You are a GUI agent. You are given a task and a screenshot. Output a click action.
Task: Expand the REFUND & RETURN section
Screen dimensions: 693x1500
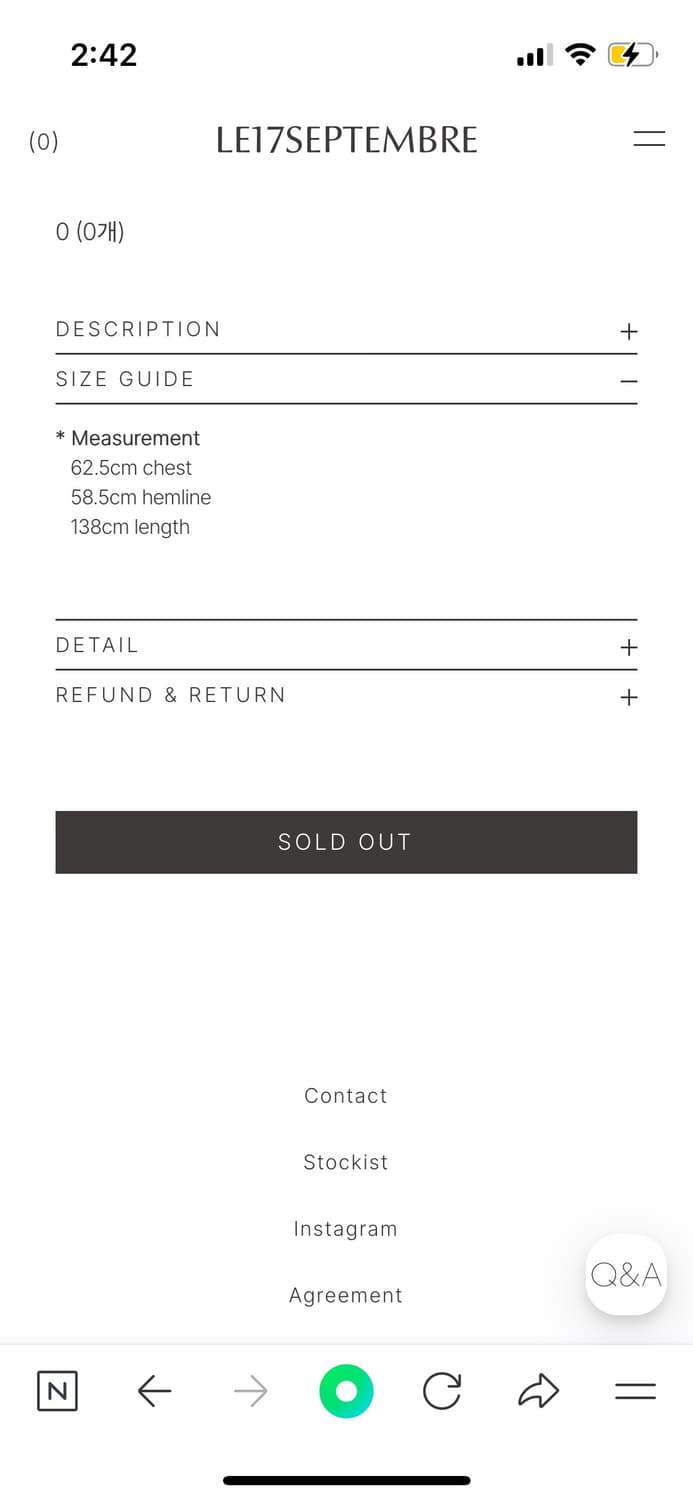(x=628, y=697)
